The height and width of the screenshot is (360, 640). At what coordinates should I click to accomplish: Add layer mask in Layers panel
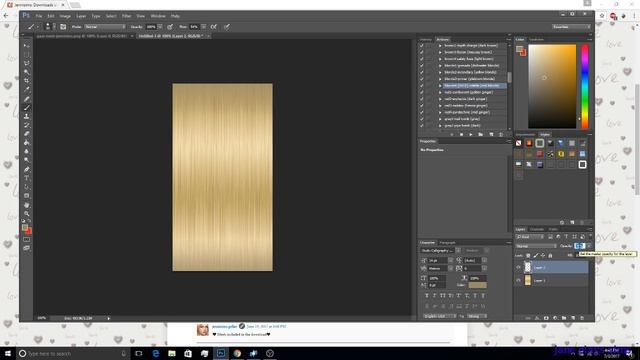[x=546, y=318]
